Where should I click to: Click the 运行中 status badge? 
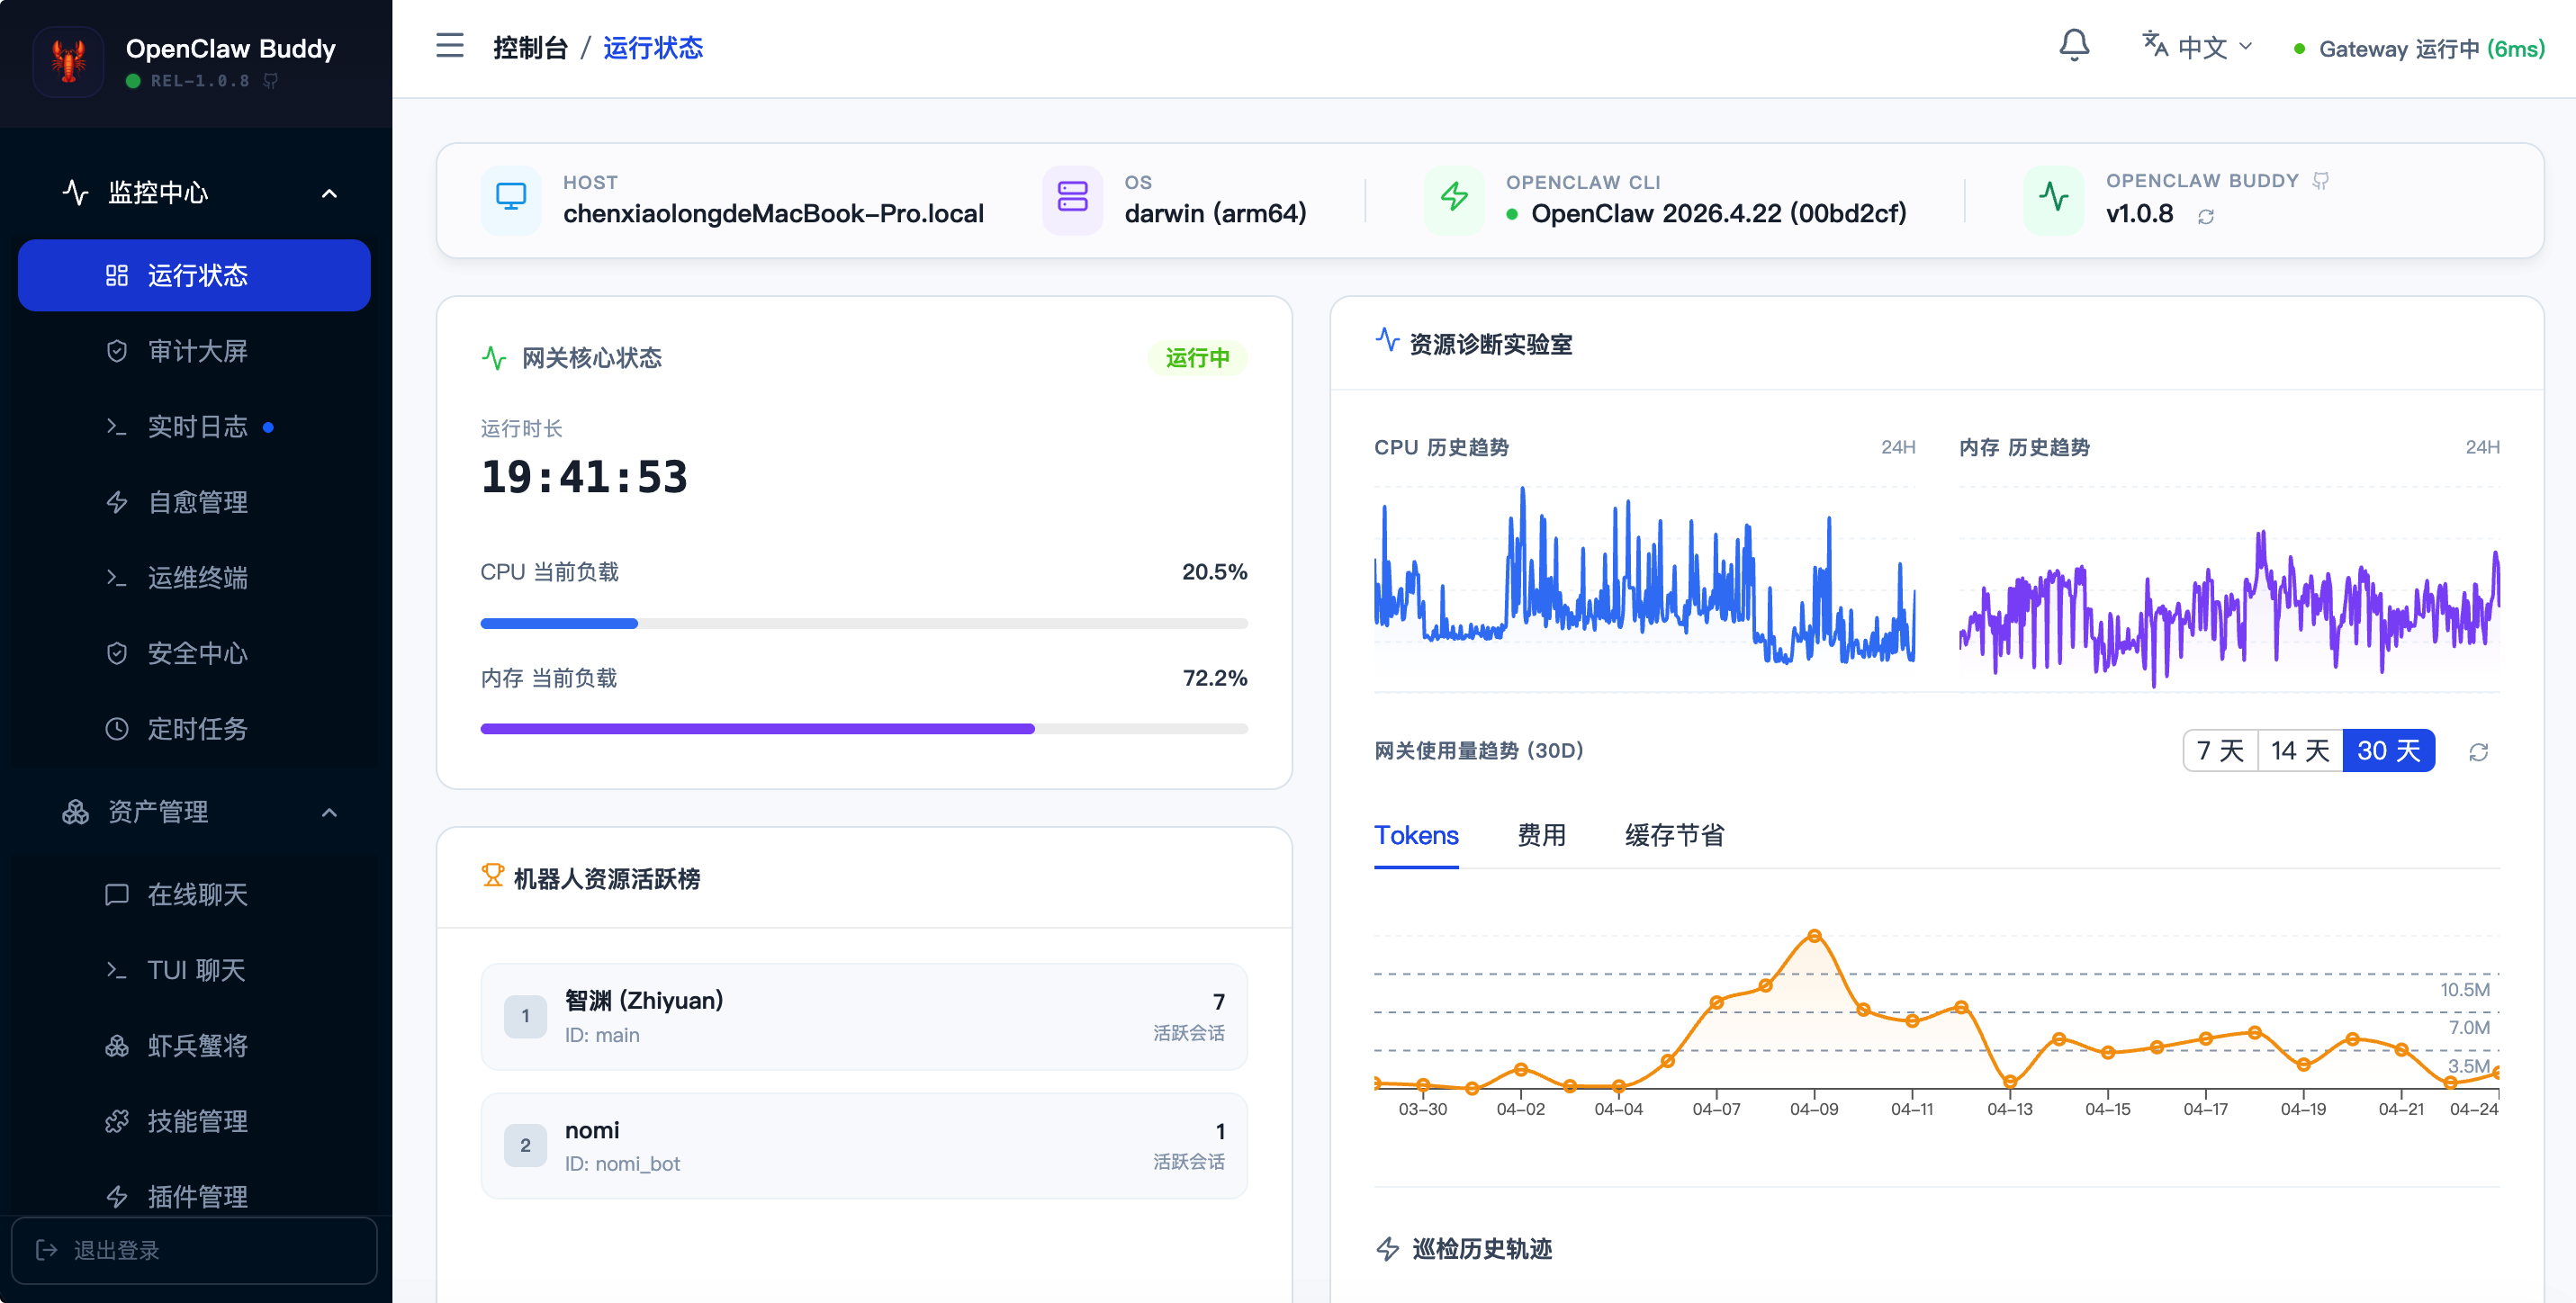coord(1197,358)
